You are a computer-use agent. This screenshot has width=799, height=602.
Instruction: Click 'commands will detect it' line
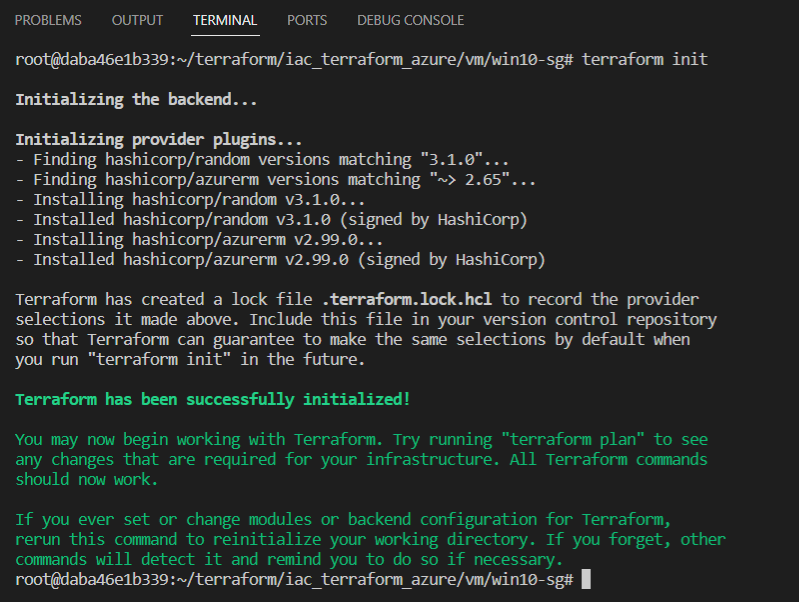(x=289, y=559)
